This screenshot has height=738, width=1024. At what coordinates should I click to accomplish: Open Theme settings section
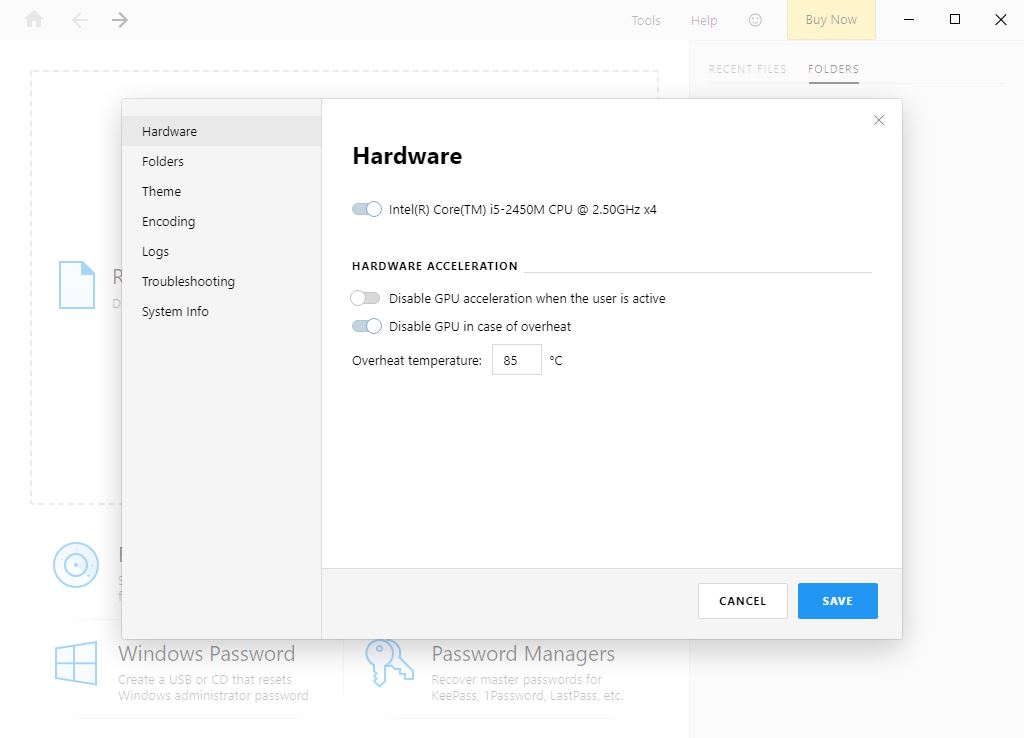coord(221,191)
